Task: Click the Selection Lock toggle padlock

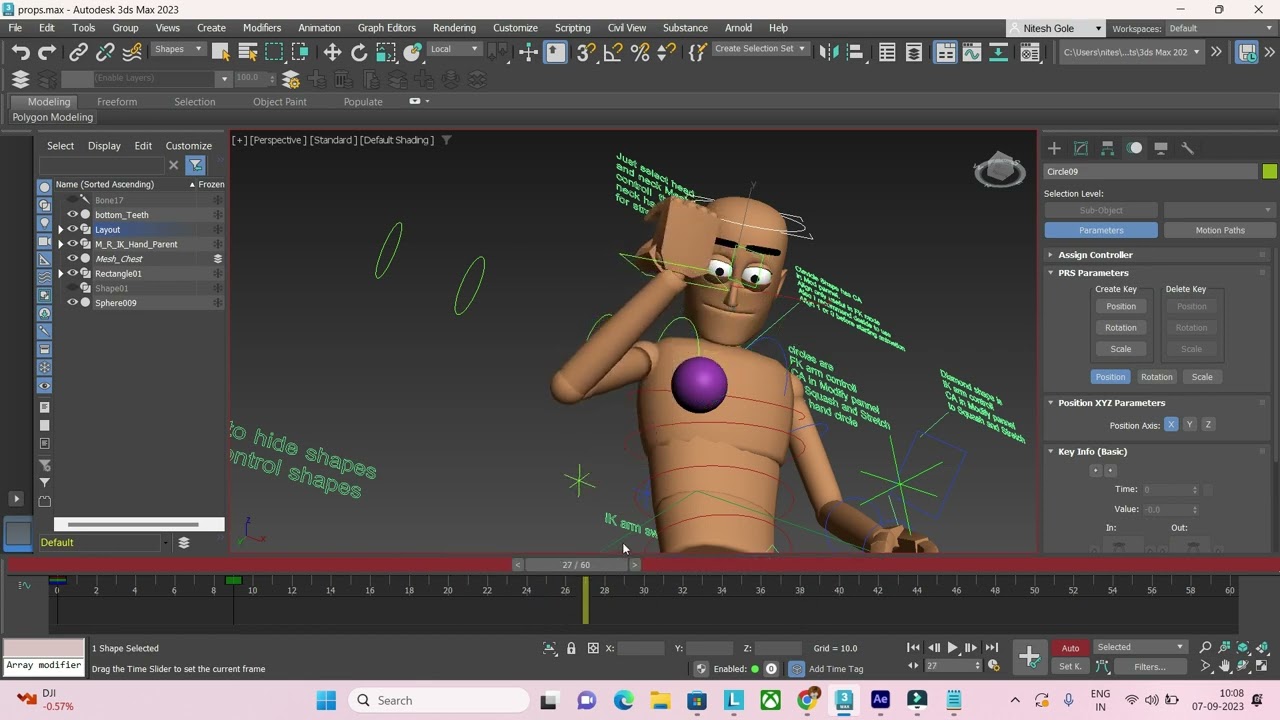Action: pos(571,648)
